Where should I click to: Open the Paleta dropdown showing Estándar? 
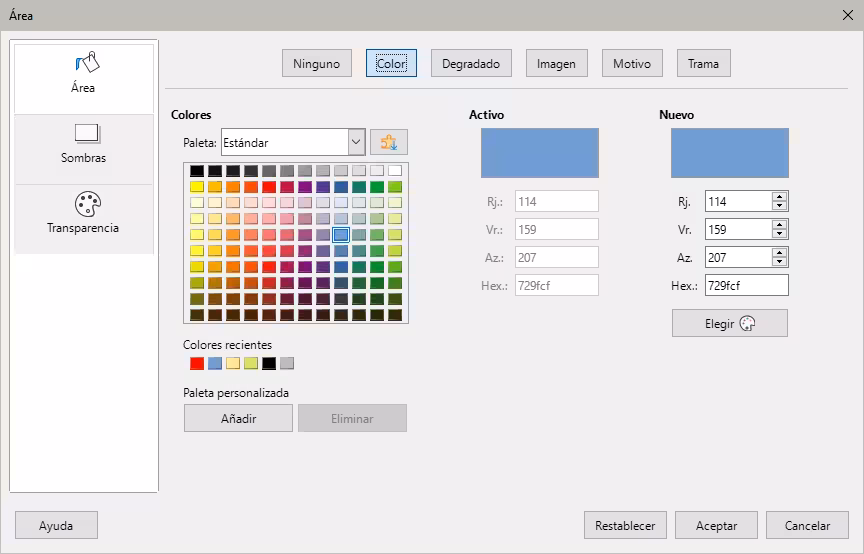pyautogui.click(x=293, y=142)
